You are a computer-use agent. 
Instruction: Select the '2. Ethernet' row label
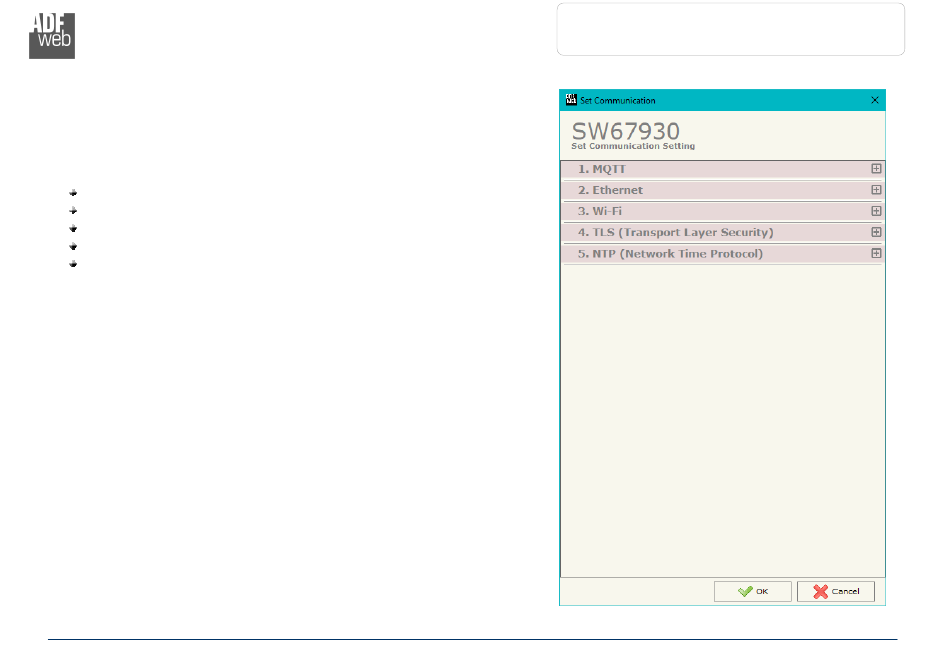tap(610, 190)
